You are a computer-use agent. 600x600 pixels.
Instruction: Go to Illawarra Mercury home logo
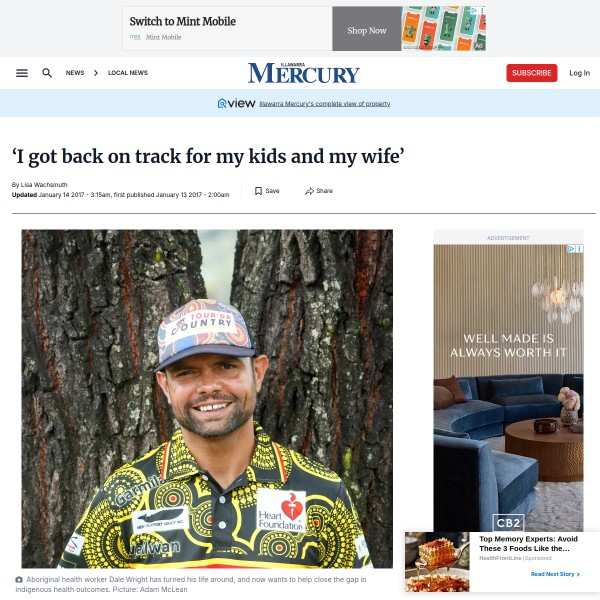tap(303, 73)
